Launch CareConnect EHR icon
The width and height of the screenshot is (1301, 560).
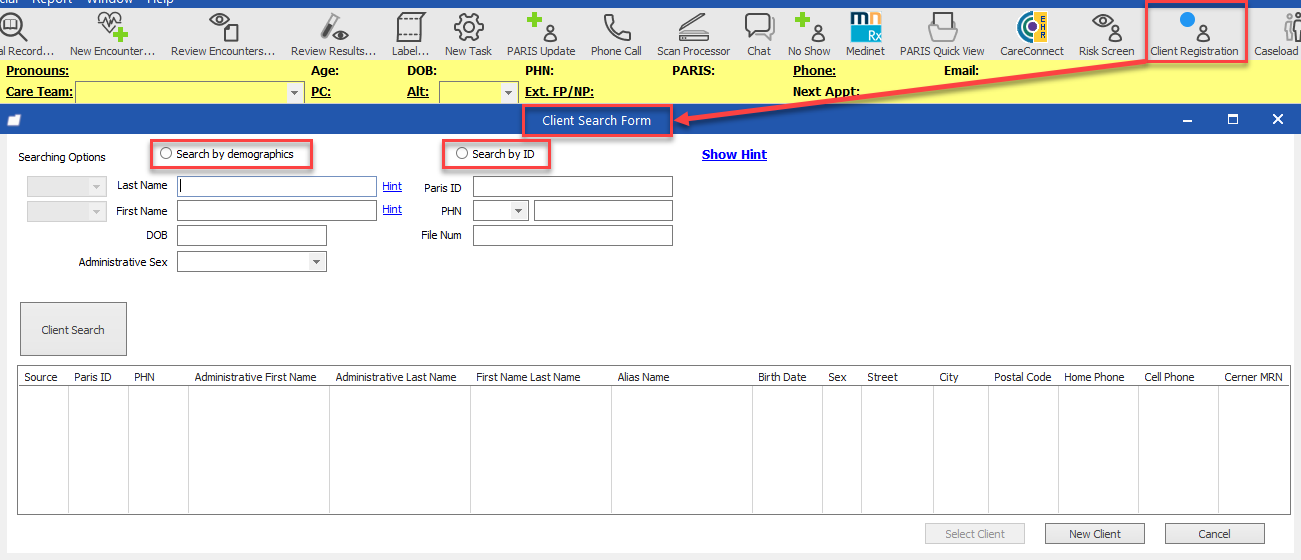pyautogui.click(x=1032, y=33)
